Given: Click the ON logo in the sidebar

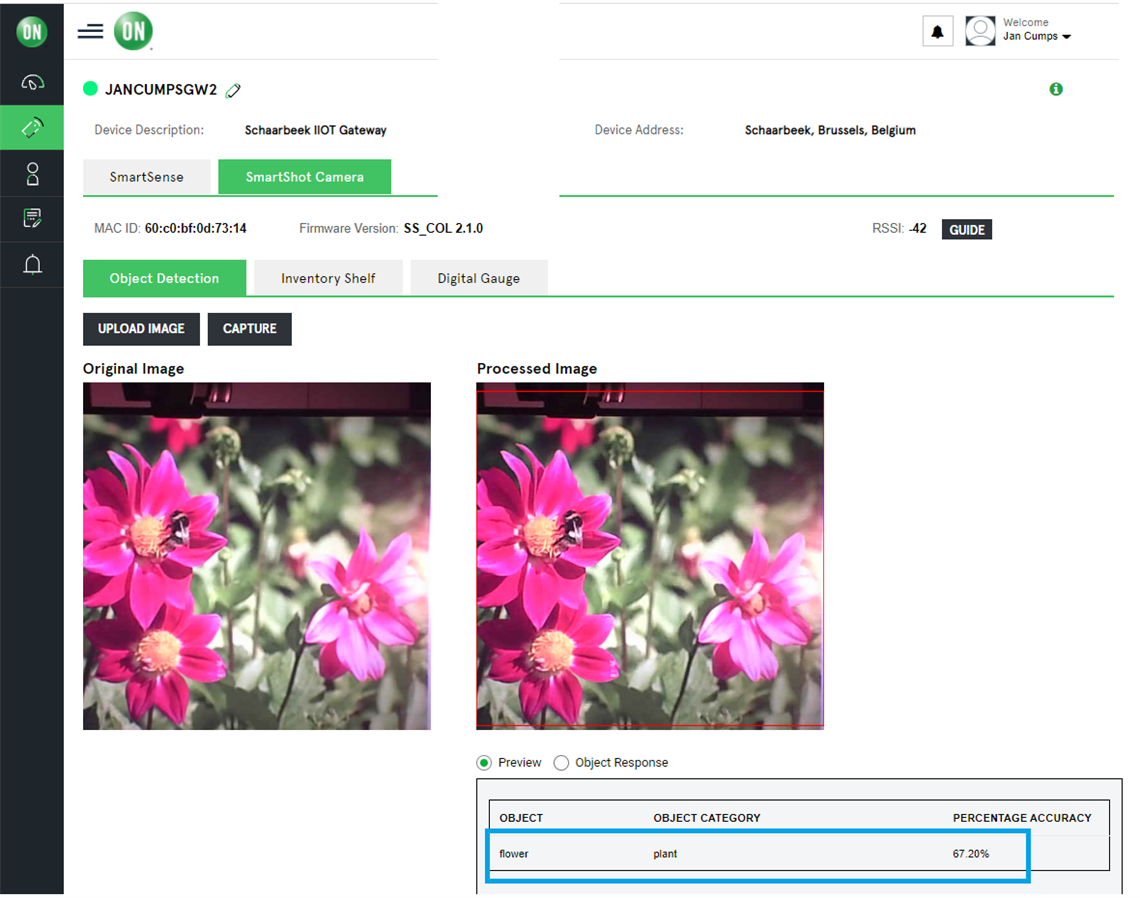Looking at the screenshot, I should click(x=32, y=31).
